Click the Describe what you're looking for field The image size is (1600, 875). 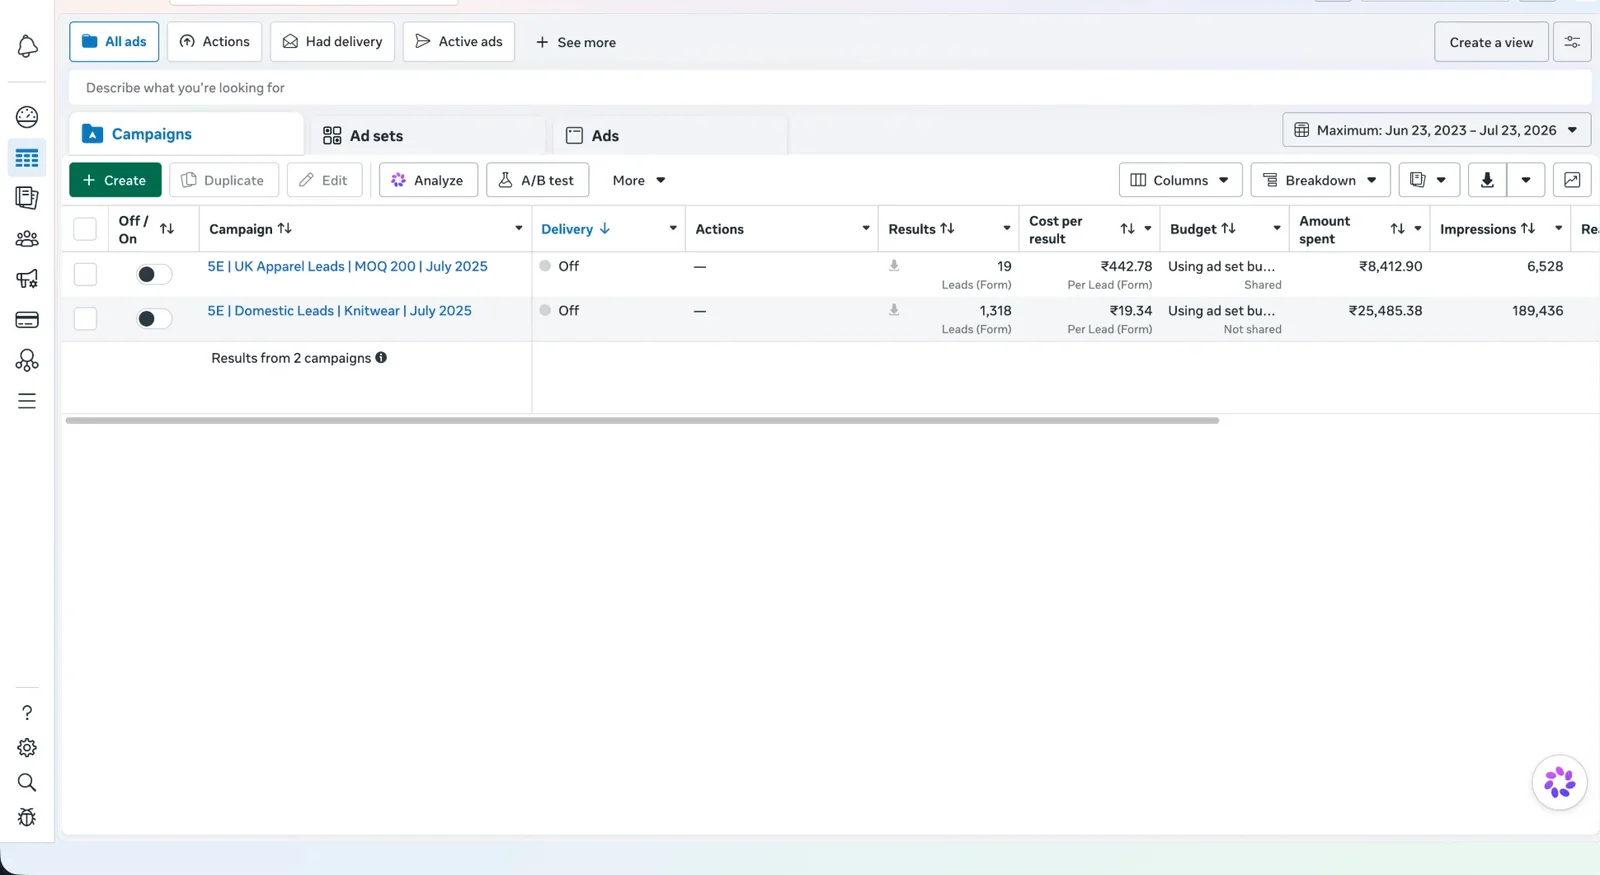click(x=830, y=88)
